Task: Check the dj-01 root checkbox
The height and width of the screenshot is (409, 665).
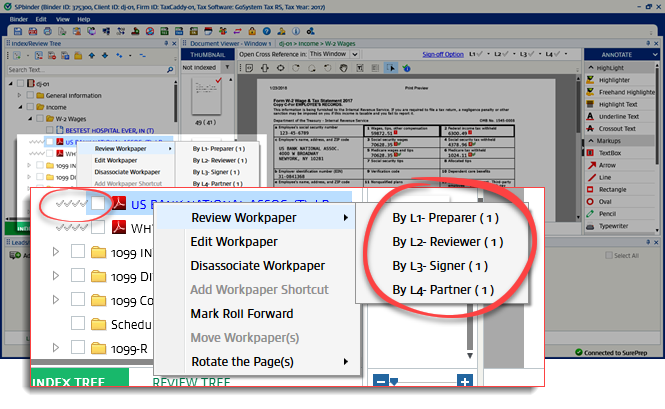Action: [20, 84]
